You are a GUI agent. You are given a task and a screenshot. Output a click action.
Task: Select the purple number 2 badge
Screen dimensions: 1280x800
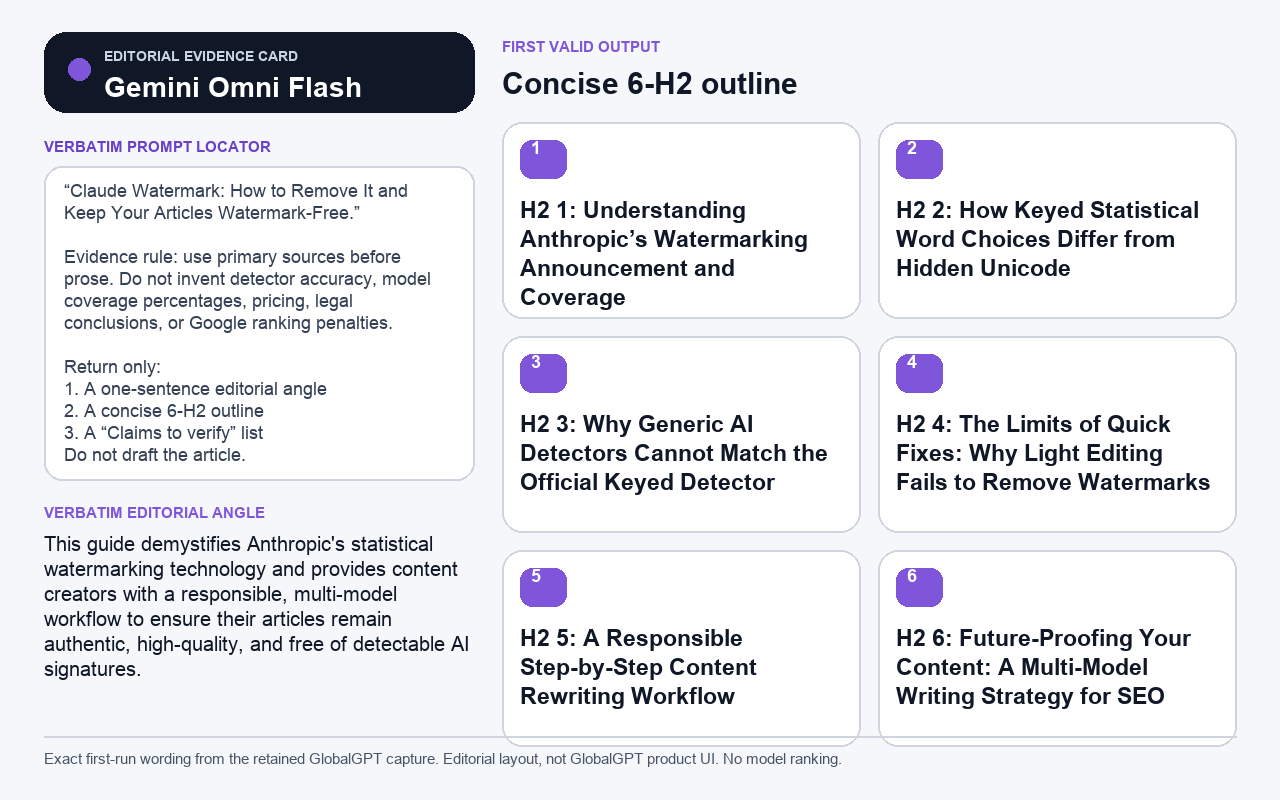click(919, 160)
